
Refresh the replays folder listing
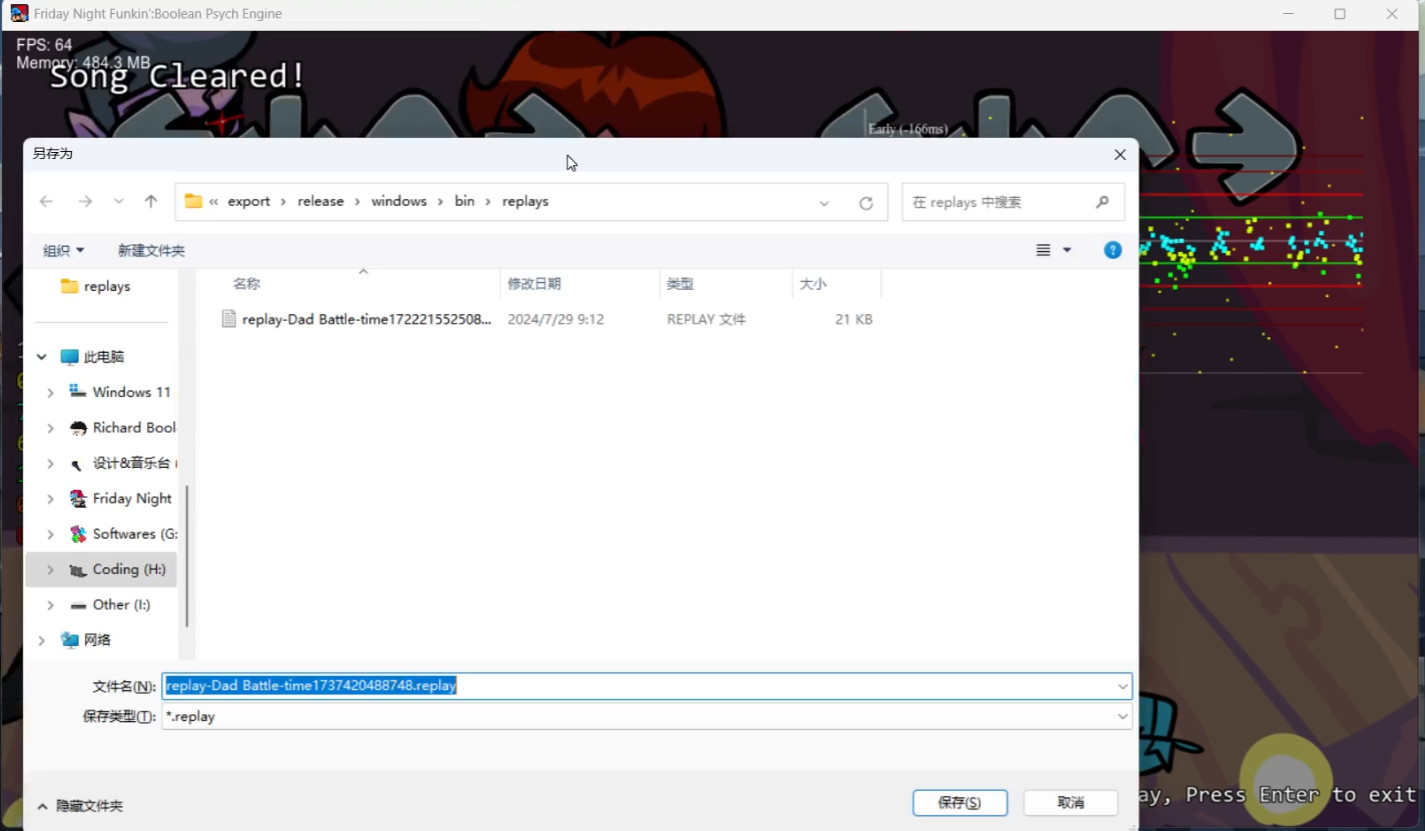coord(866,203)
